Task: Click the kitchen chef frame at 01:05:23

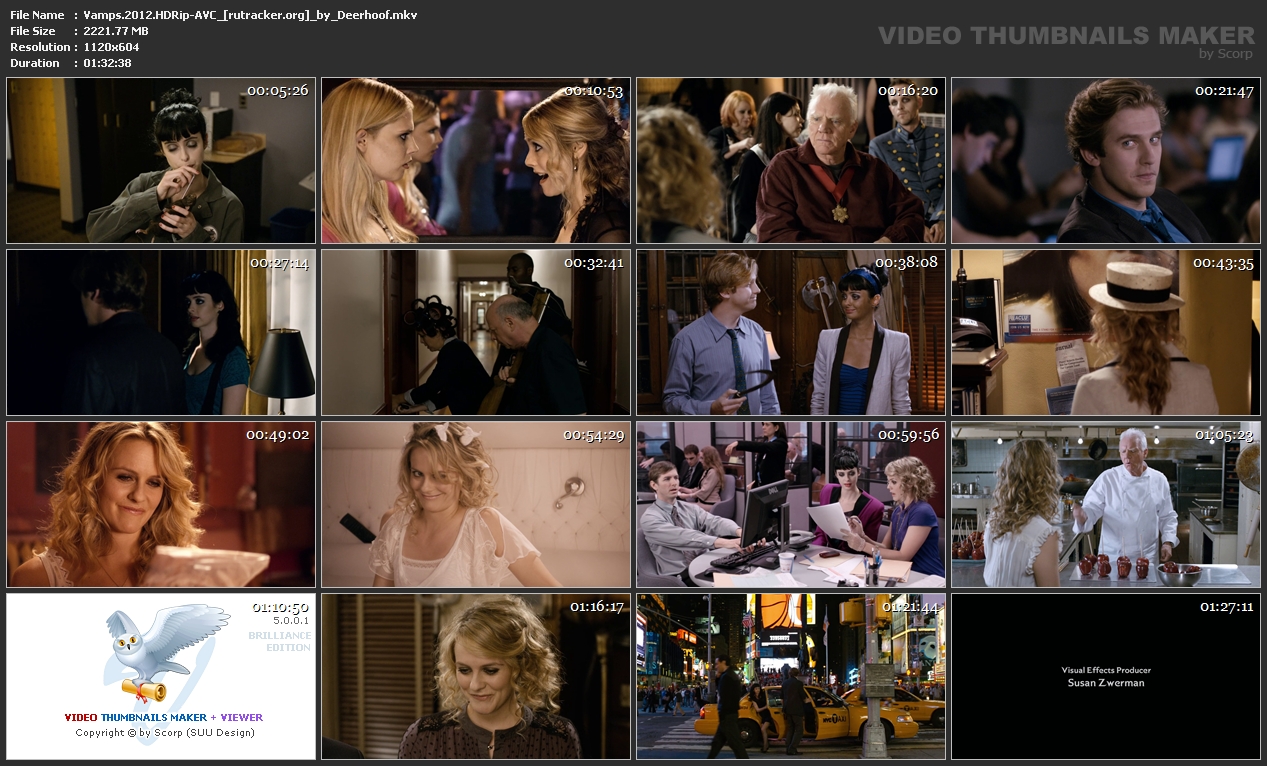Action: [x=1105, y=505]
